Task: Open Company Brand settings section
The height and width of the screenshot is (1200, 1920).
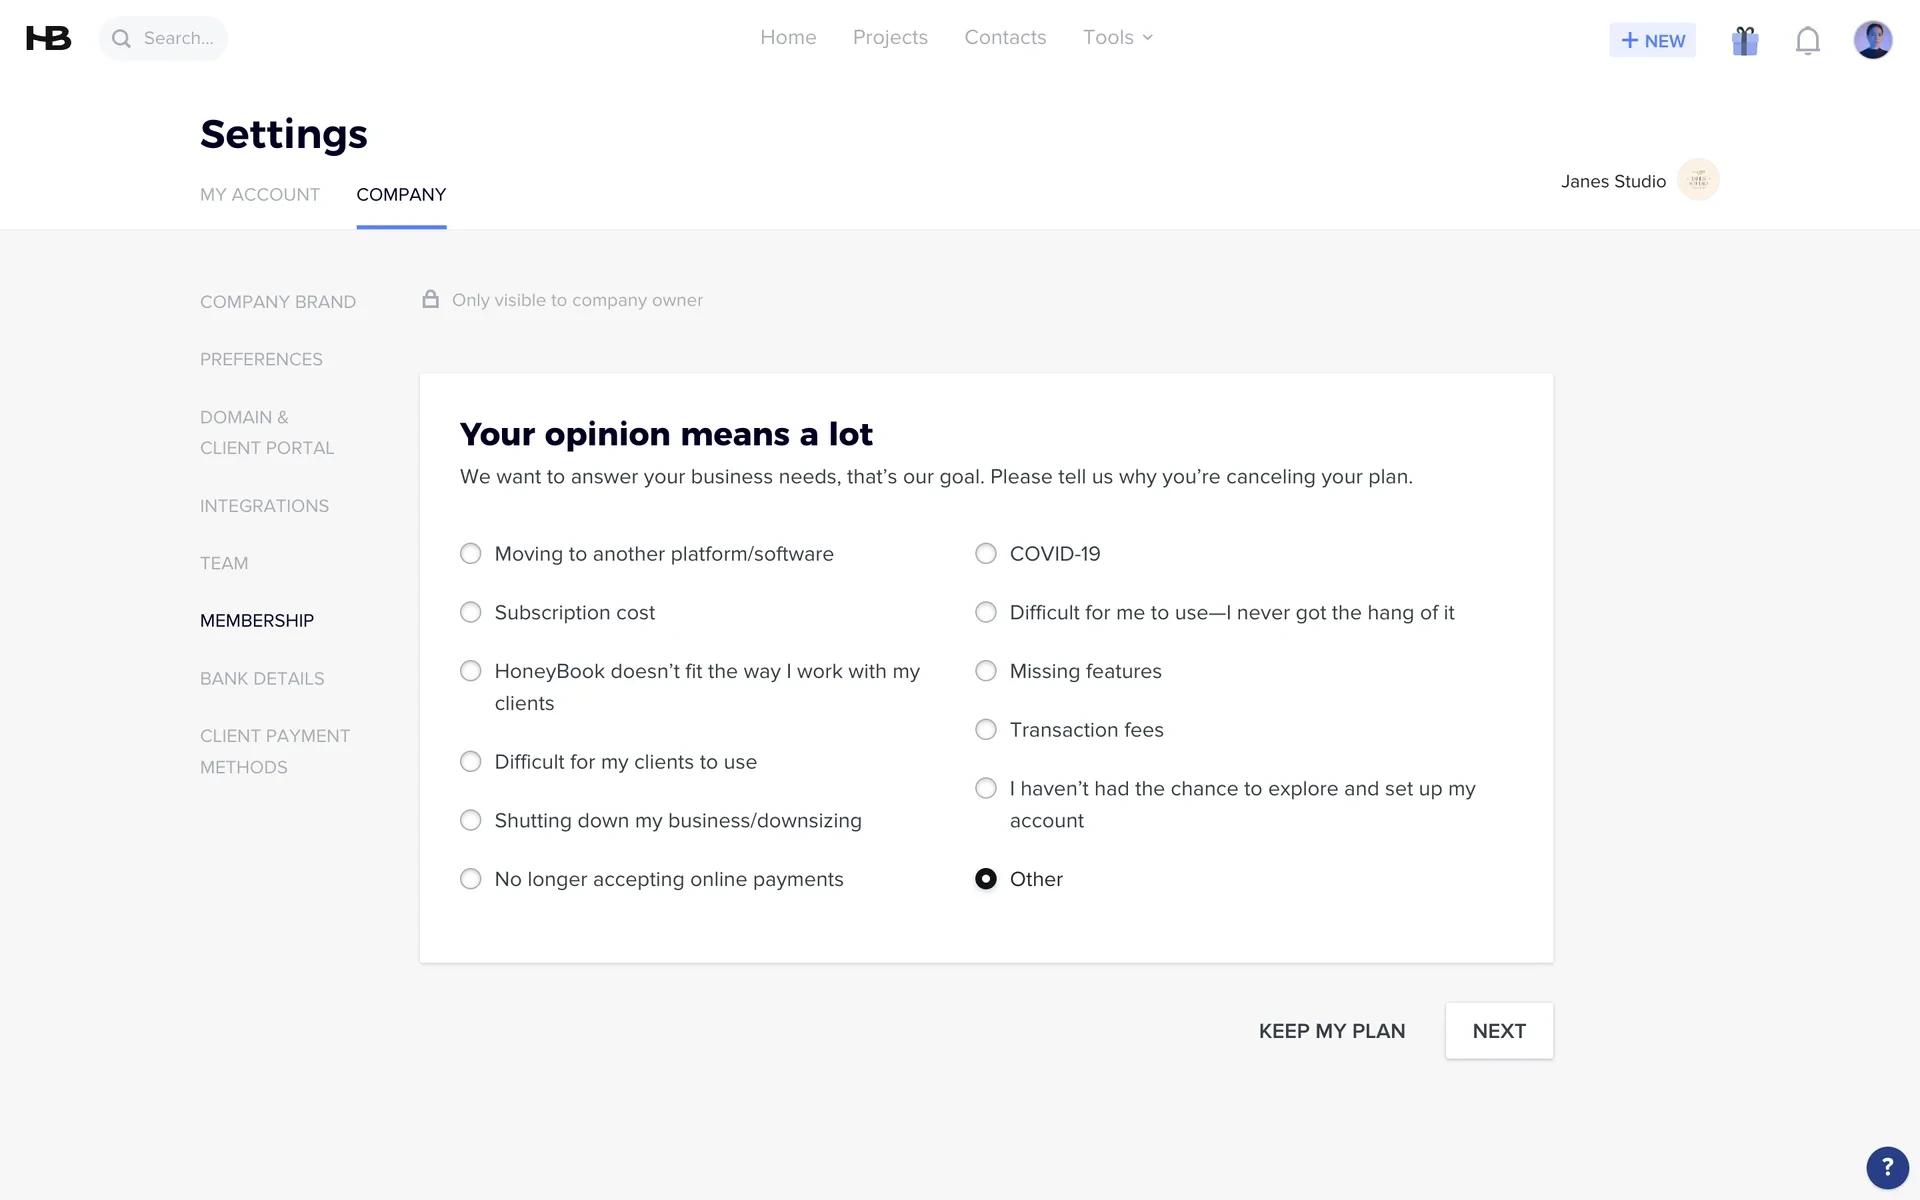Action: coord(278,302)
